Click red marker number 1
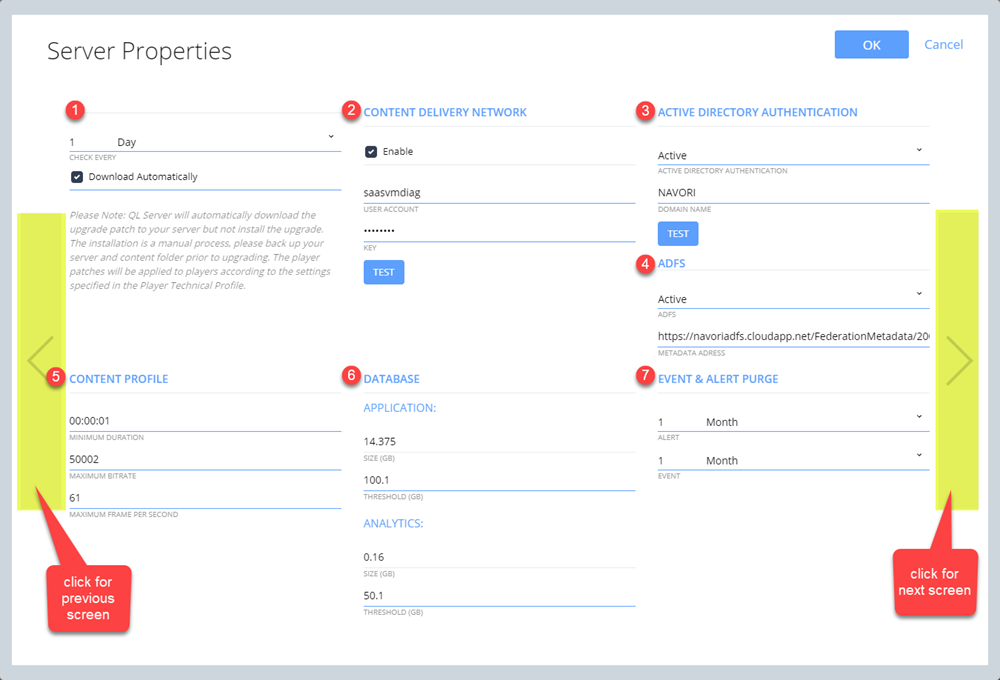The image size is (1000, 680). pyautogui.click(x=77, y=111)
